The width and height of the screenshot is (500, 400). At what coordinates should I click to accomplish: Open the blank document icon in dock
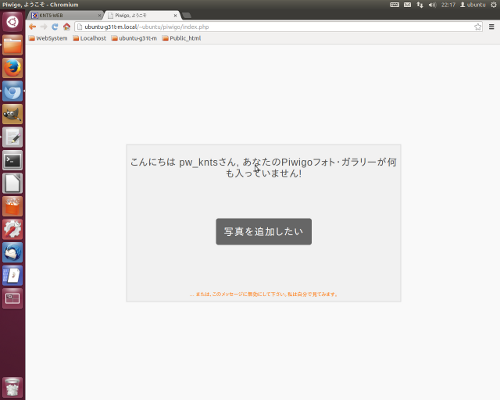(x=13, y=183)
